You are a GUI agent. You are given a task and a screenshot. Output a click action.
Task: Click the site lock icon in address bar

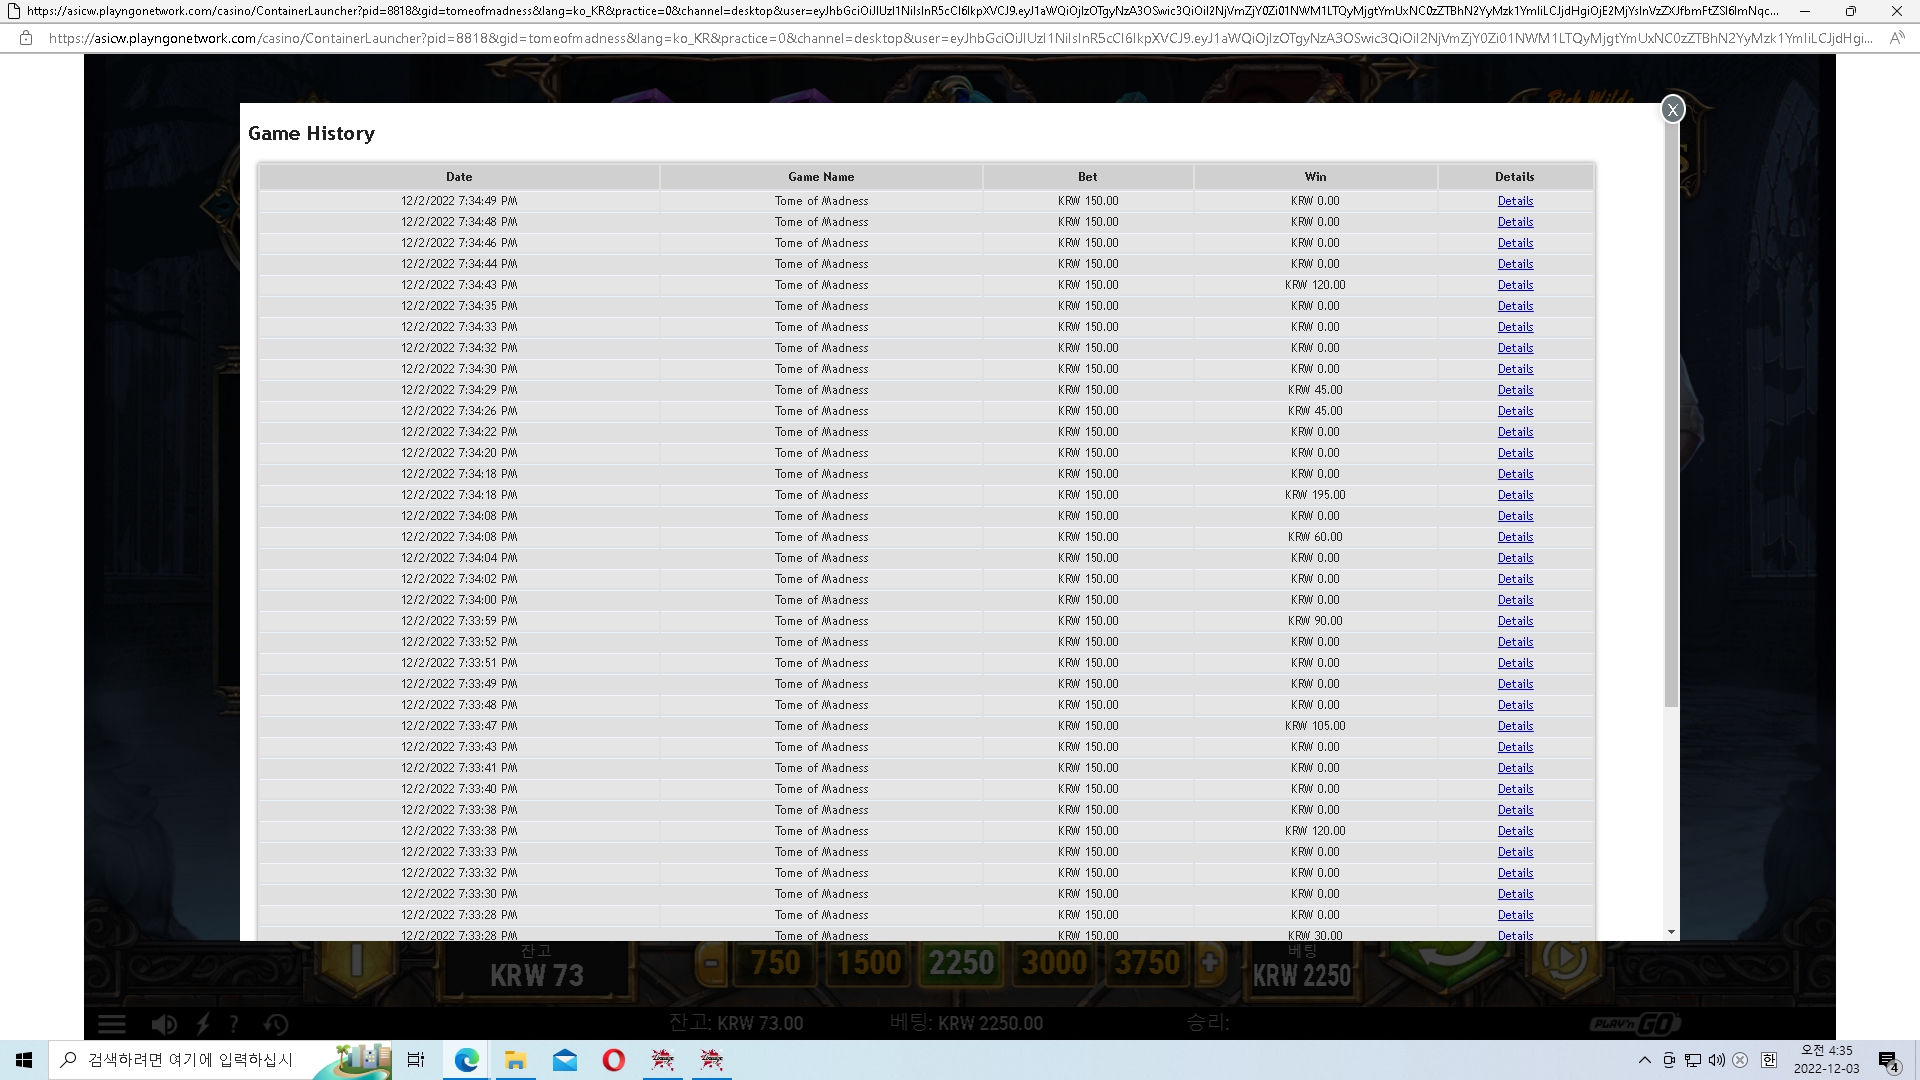tap(26, 38)
